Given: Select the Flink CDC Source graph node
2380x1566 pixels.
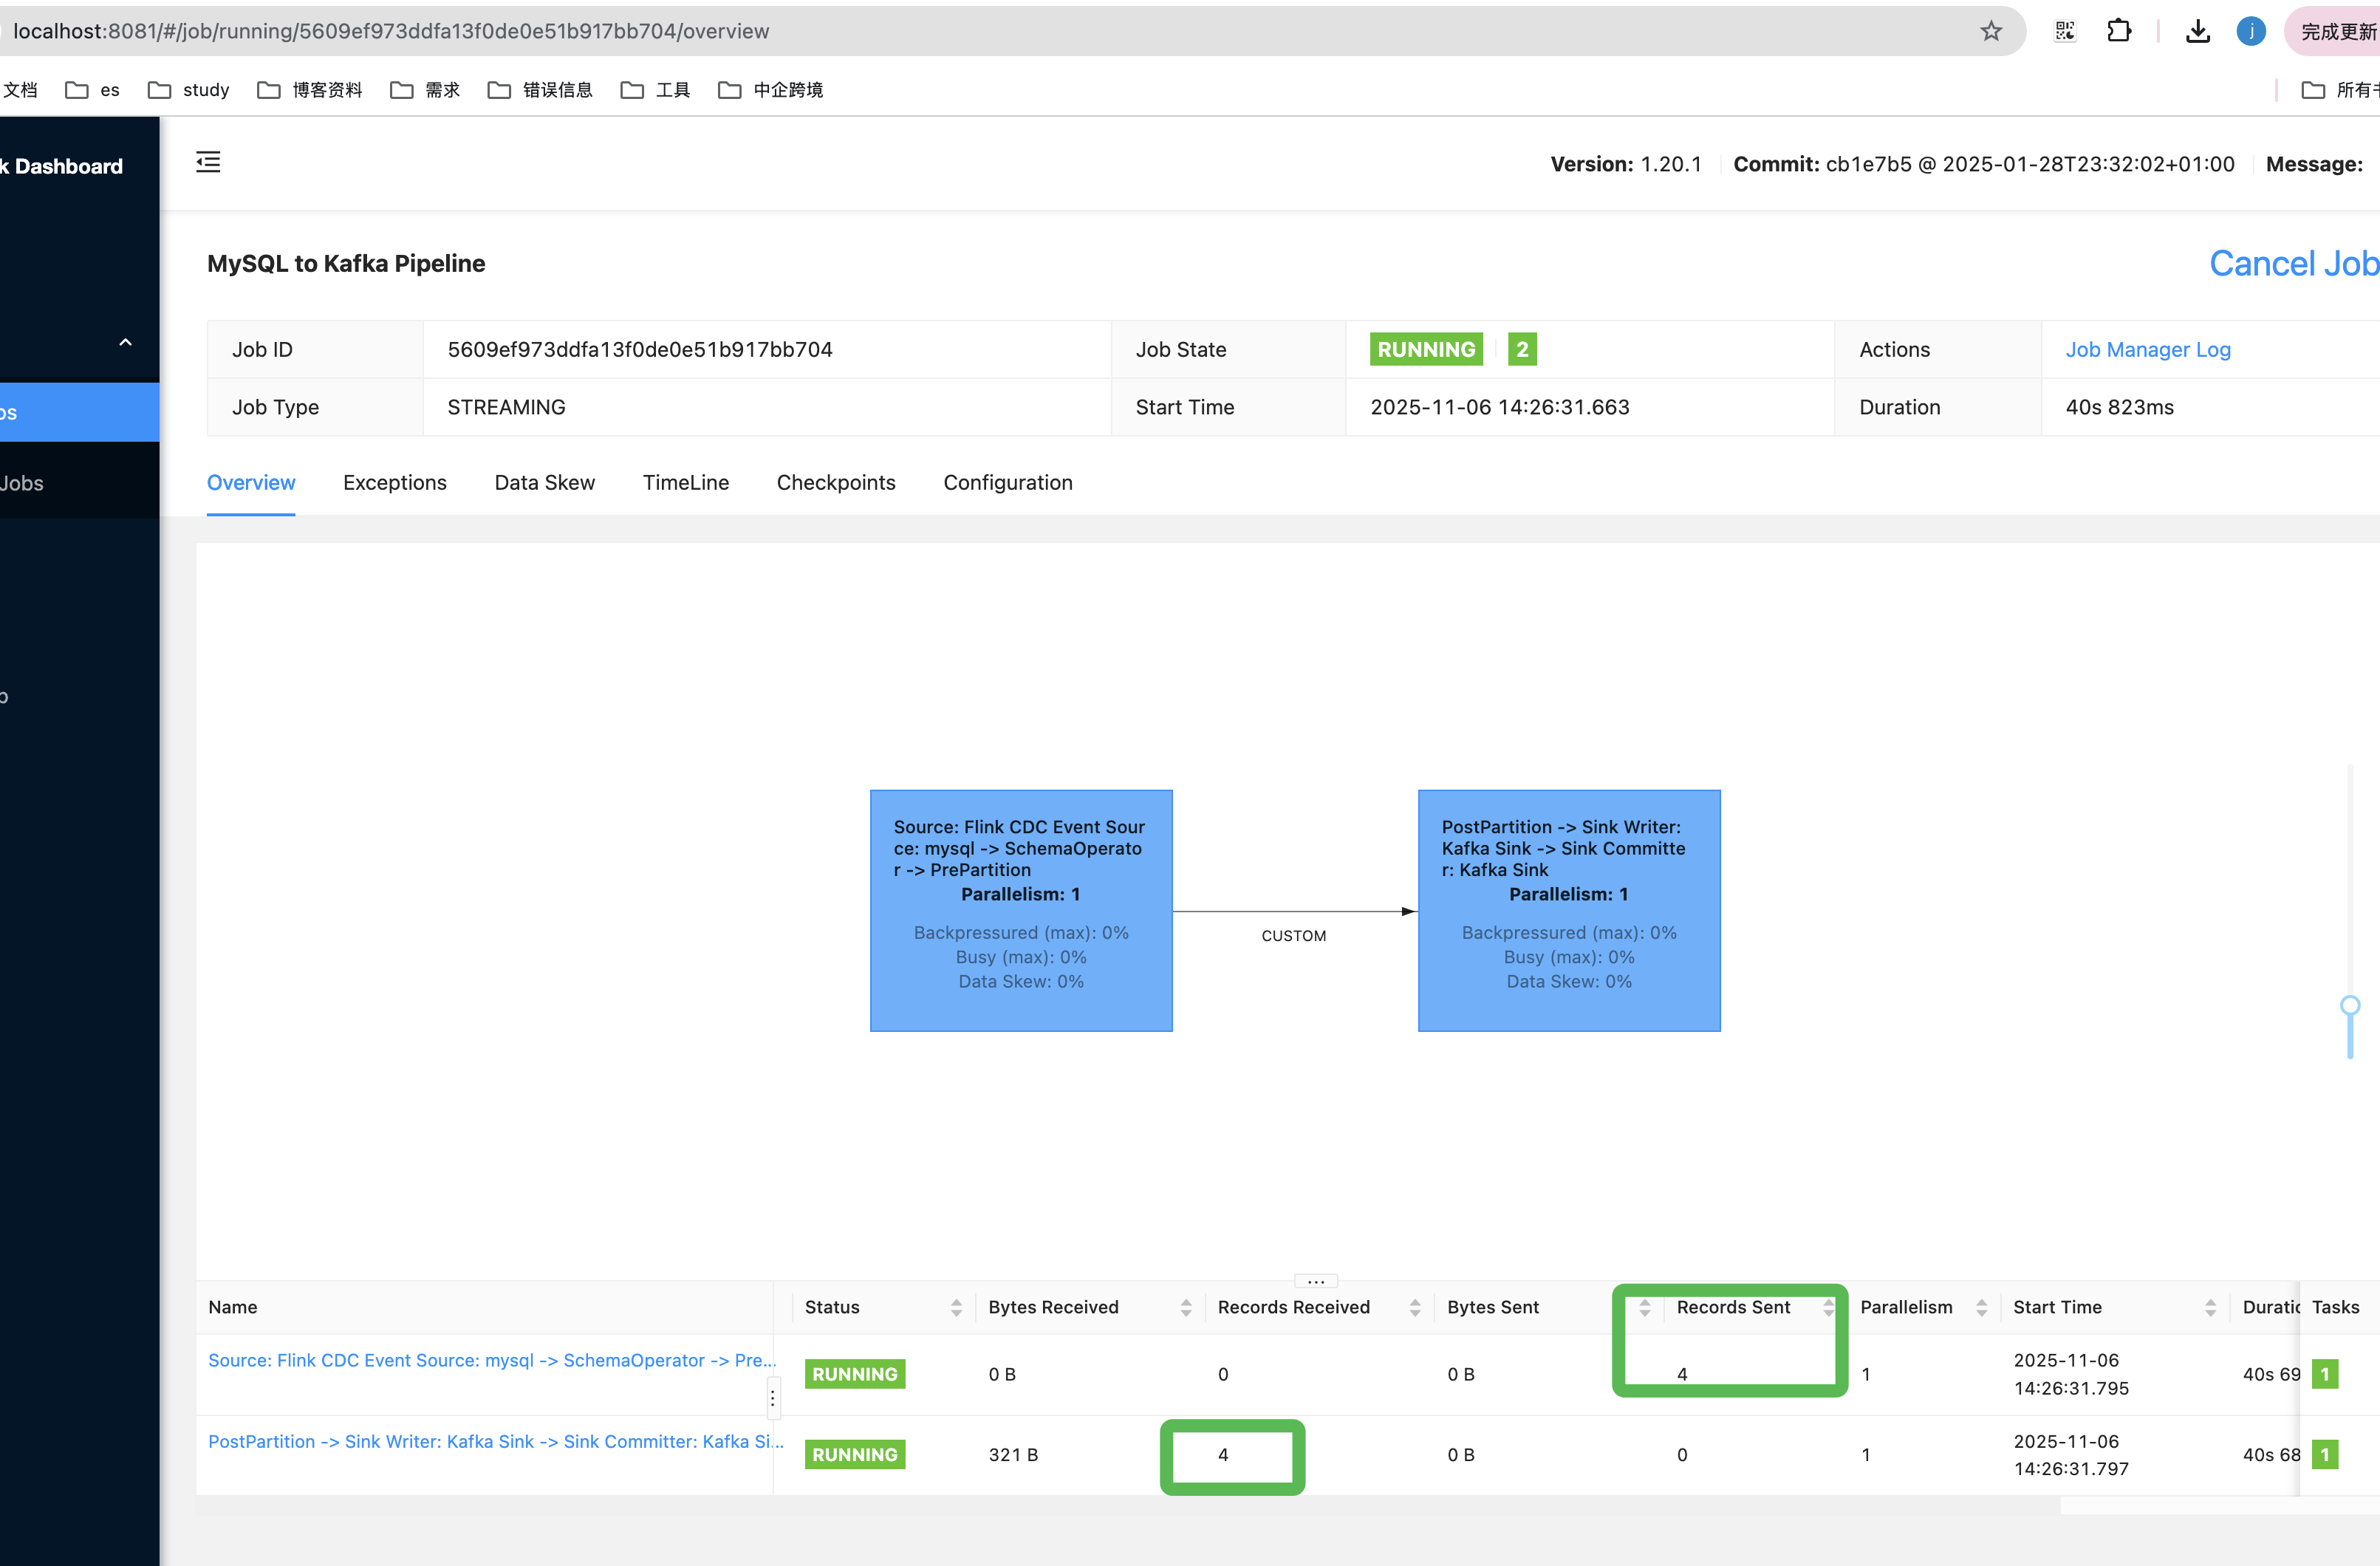Looking at the screenshot, I should 1020,910.
